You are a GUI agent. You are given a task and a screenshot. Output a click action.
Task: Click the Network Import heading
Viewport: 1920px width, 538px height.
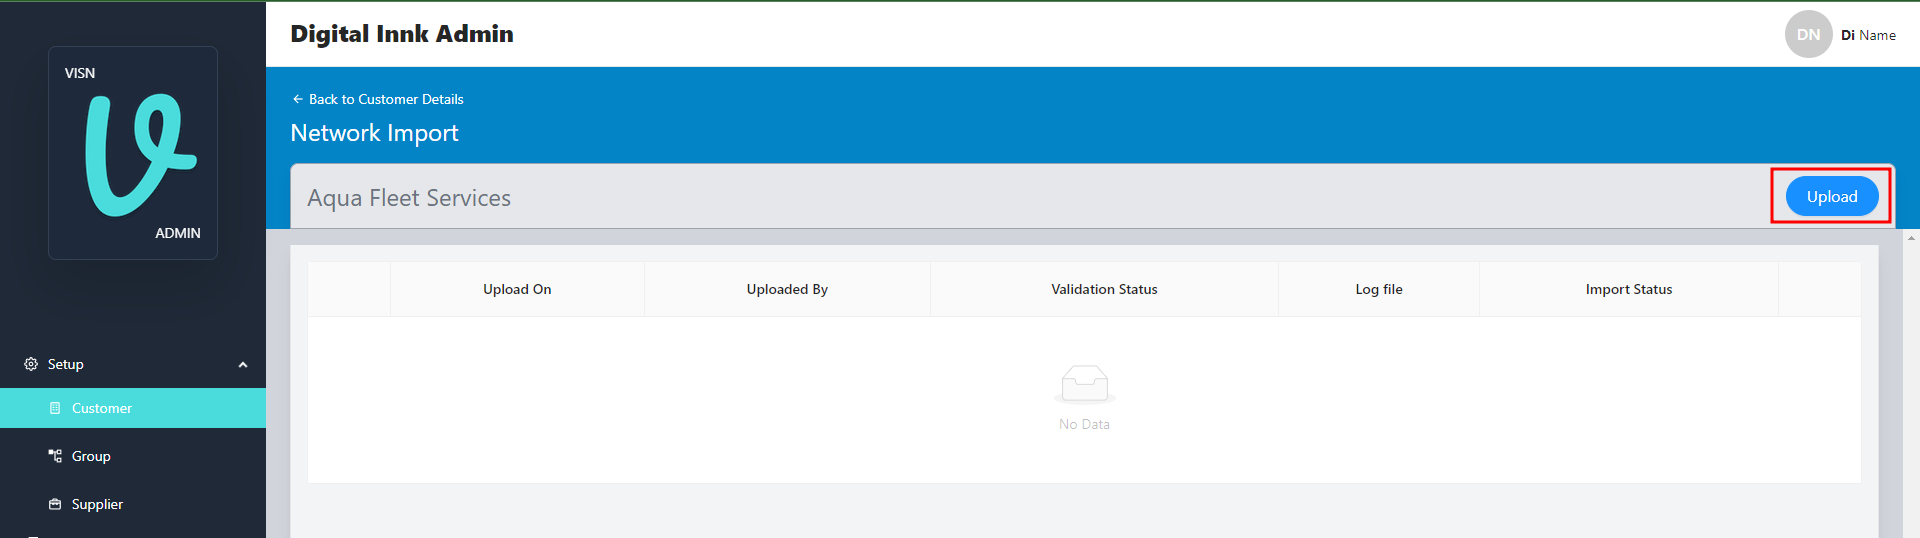click(x=374, y=133)
